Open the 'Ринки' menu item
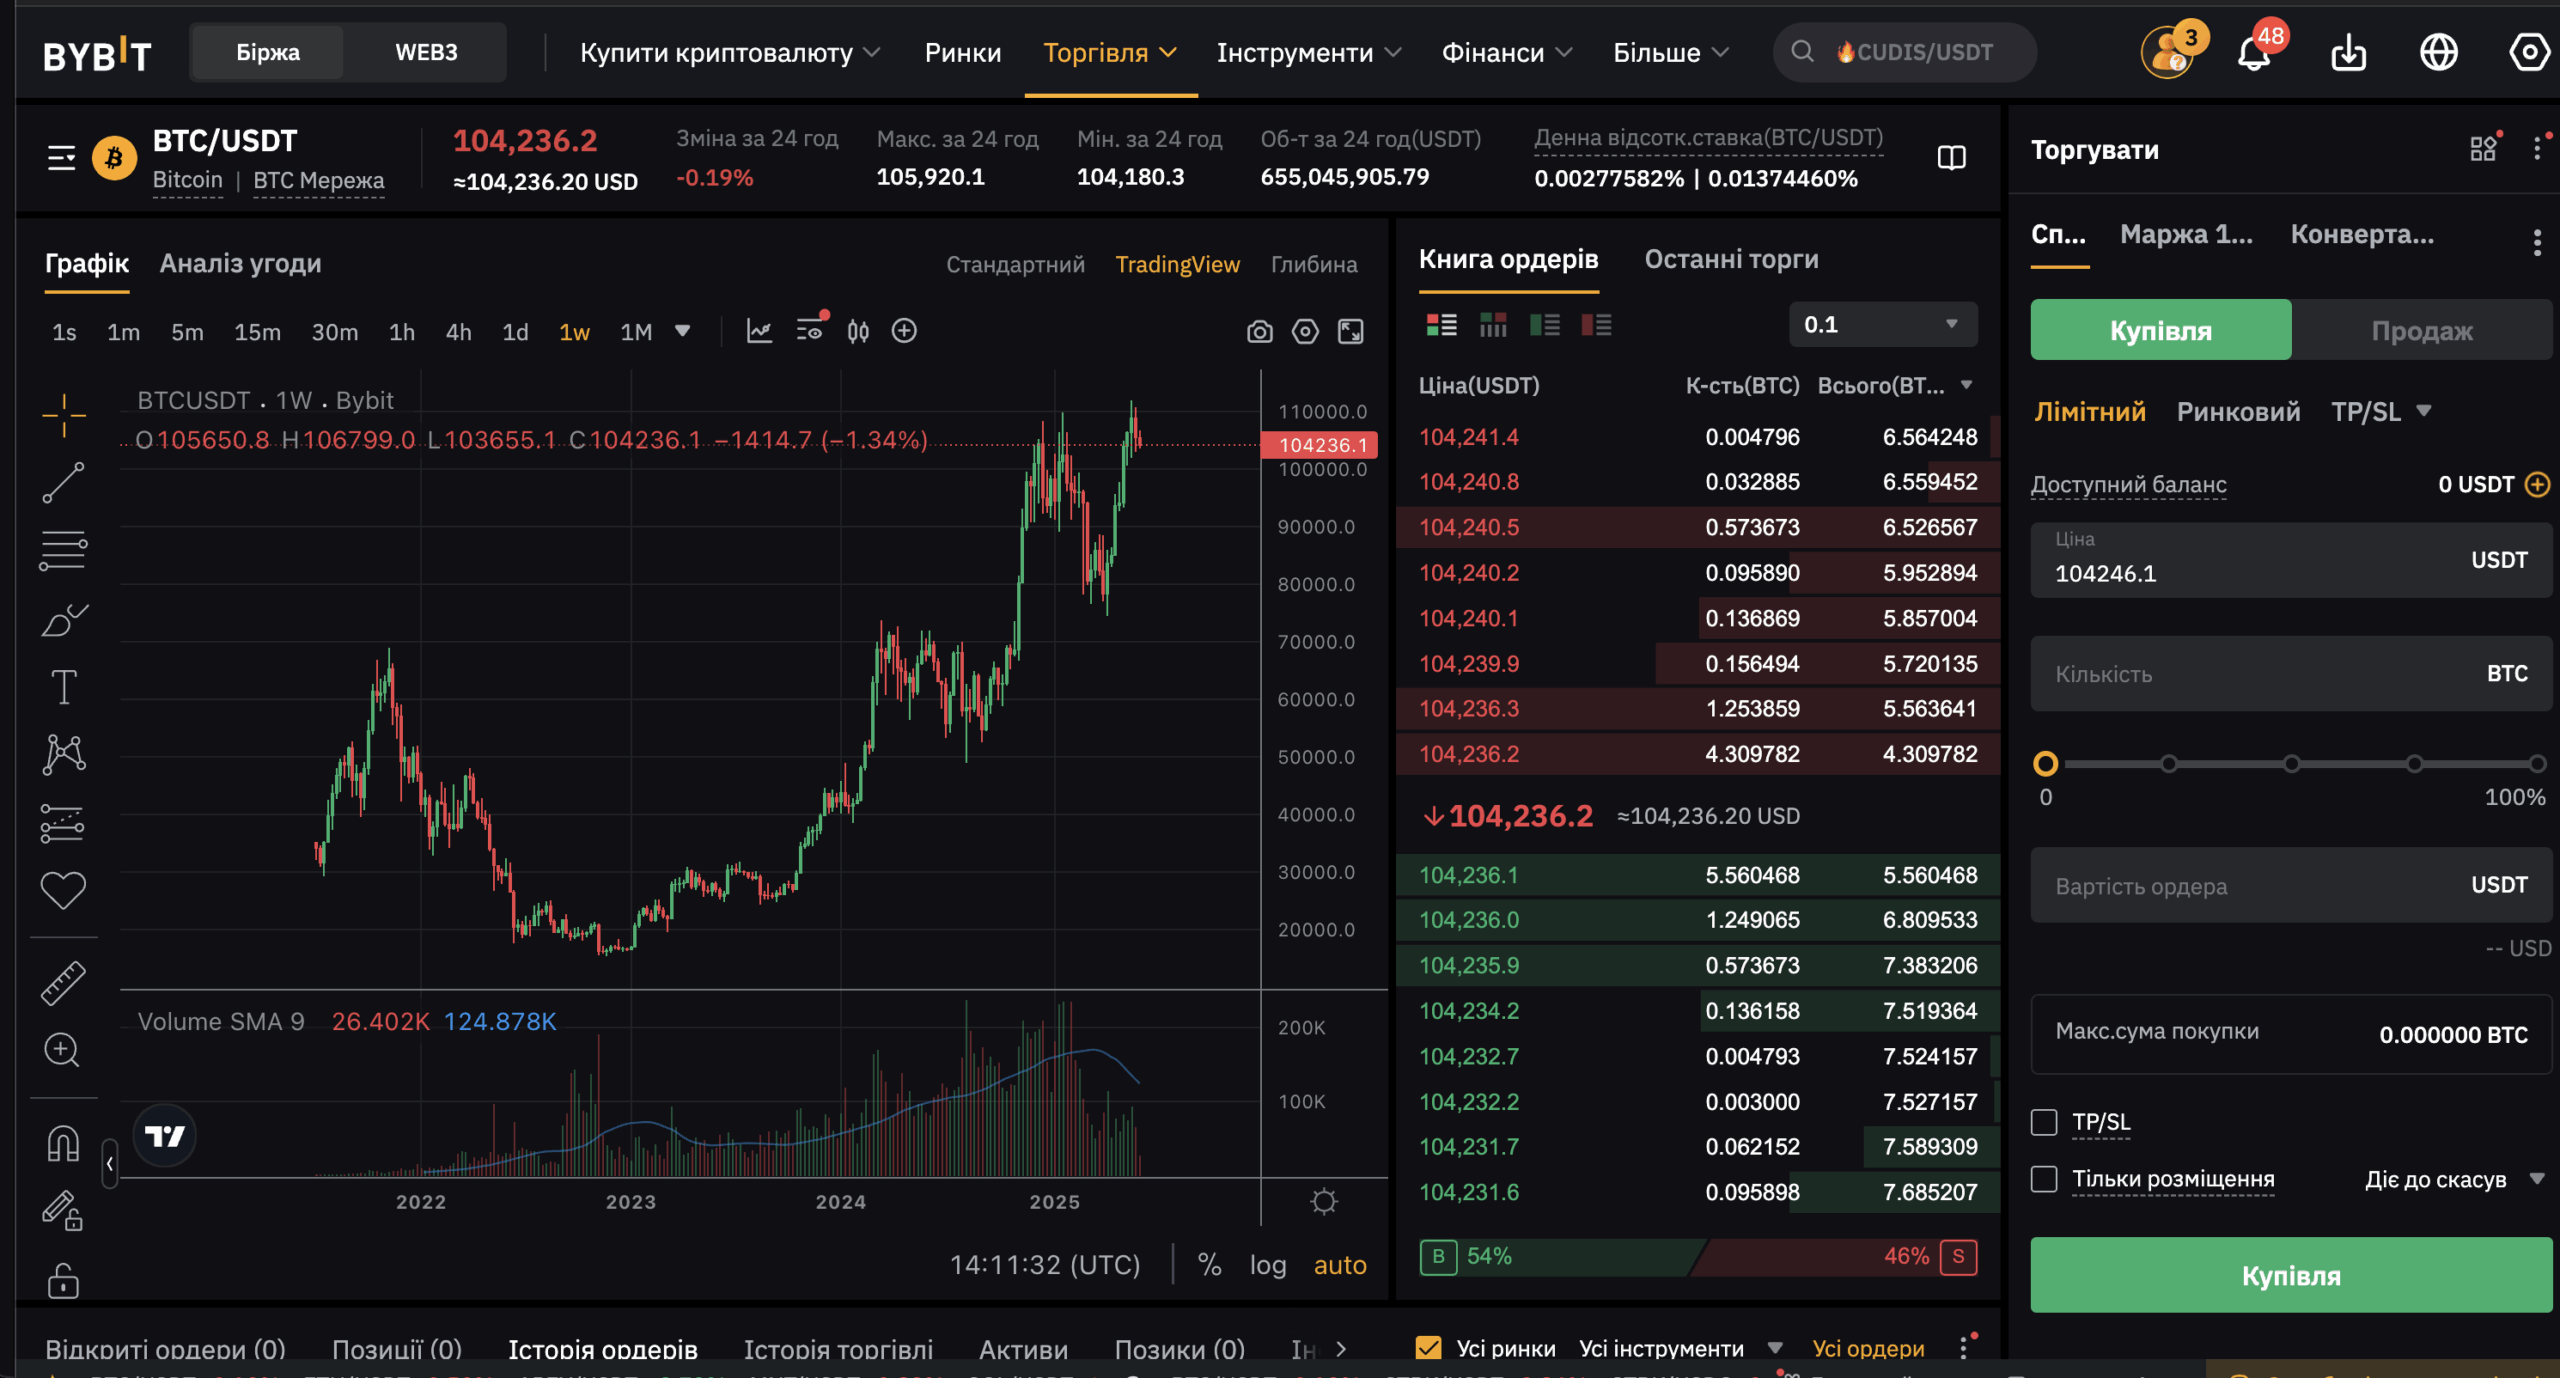The image size is (2560, 1378). click(x=962, y=52)
